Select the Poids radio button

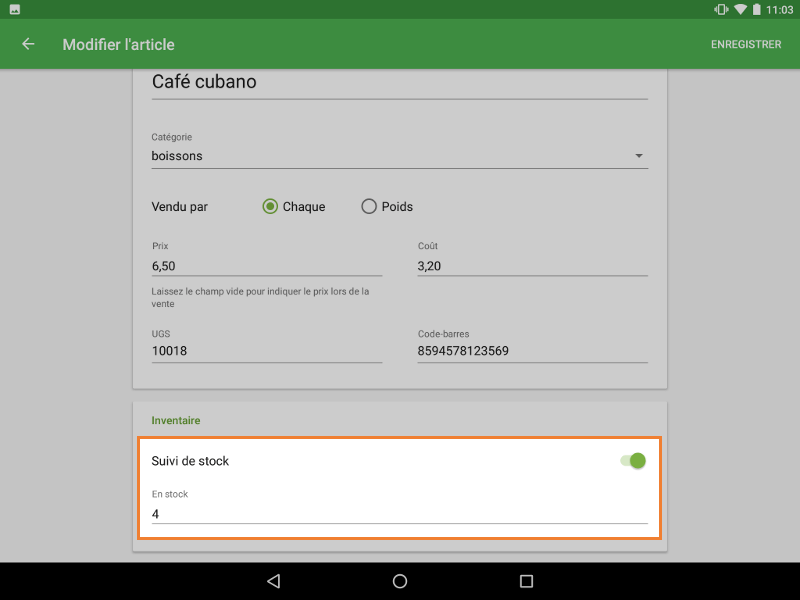[x=369, y=206]
